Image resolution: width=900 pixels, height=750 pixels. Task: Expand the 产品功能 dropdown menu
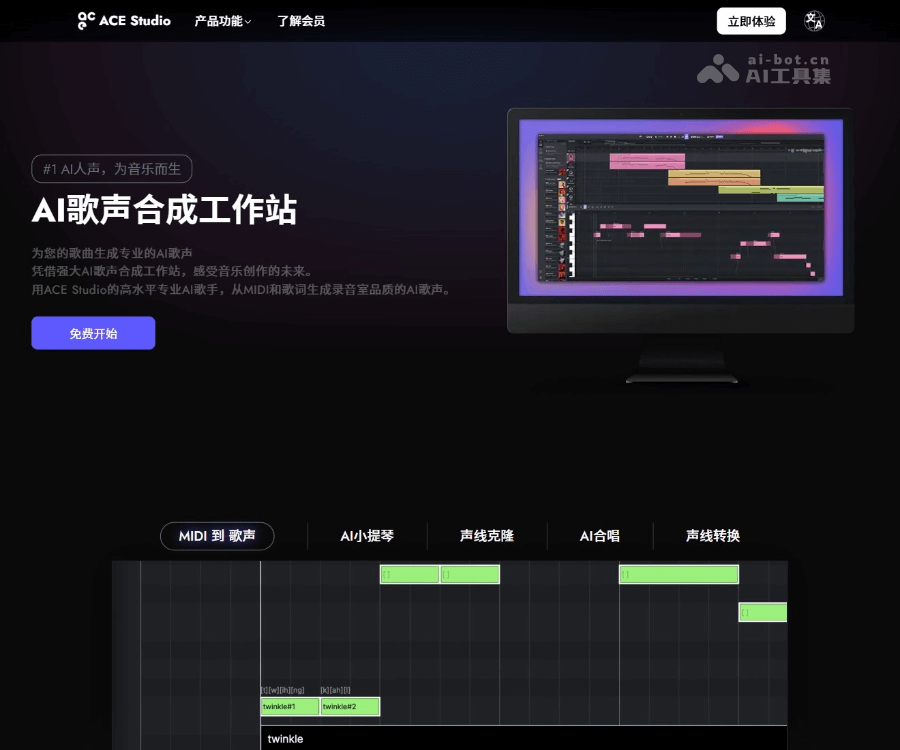pyautogui.click(x=221, y=20)
